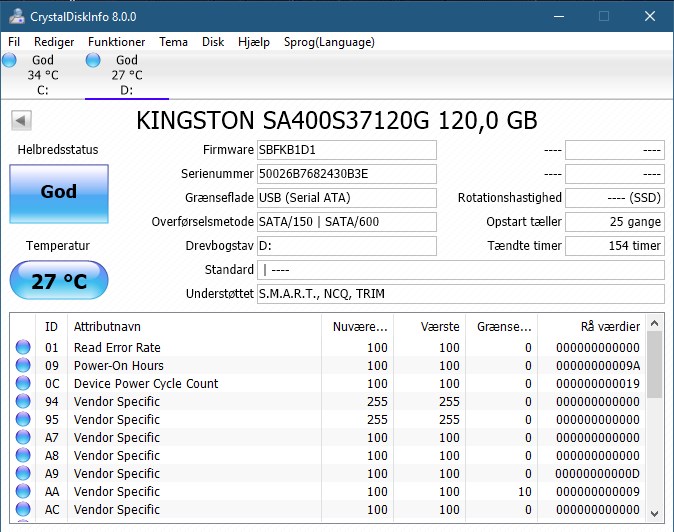Click status orb of attribute AA row
Image resolution: width=674 pixels, height=532 pixels.
23,491
